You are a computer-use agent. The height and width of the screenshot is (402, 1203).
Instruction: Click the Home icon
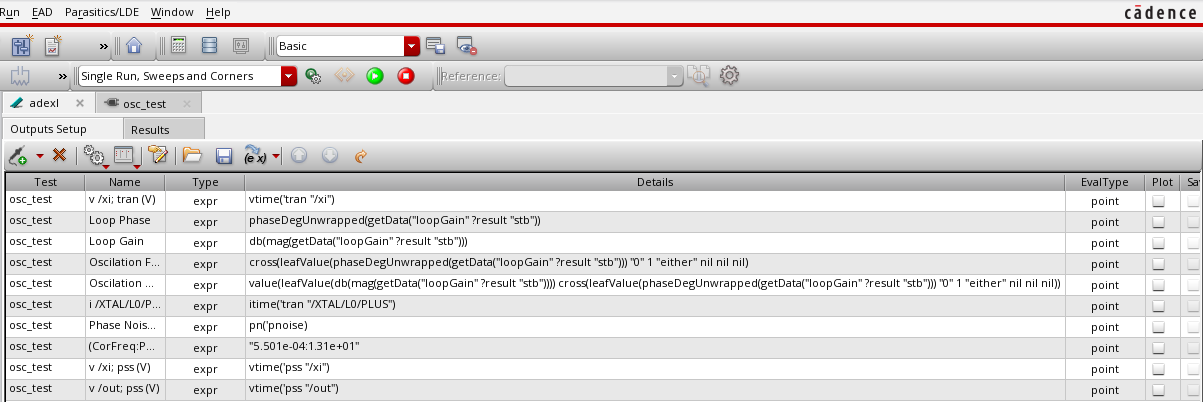[x=134, y=46]
